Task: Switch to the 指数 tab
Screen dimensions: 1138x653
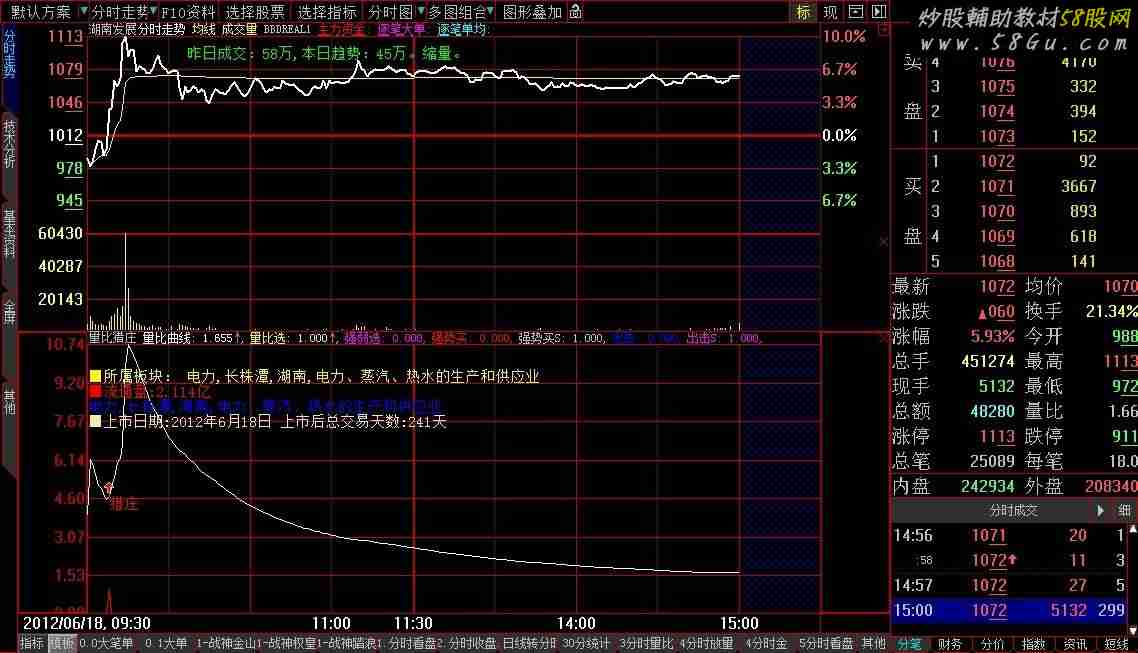Action: [1033, 644]
